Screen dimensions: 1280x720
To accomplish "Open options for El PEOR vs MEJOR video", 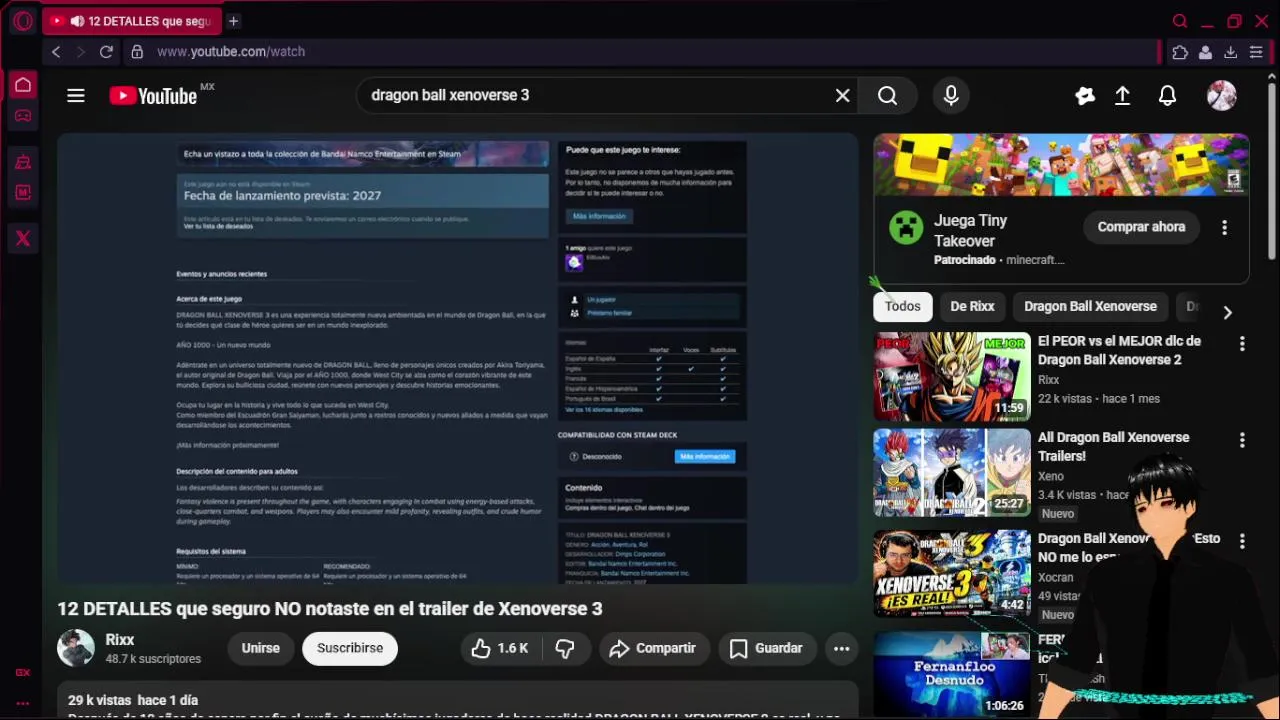I will coord(1242,343).
